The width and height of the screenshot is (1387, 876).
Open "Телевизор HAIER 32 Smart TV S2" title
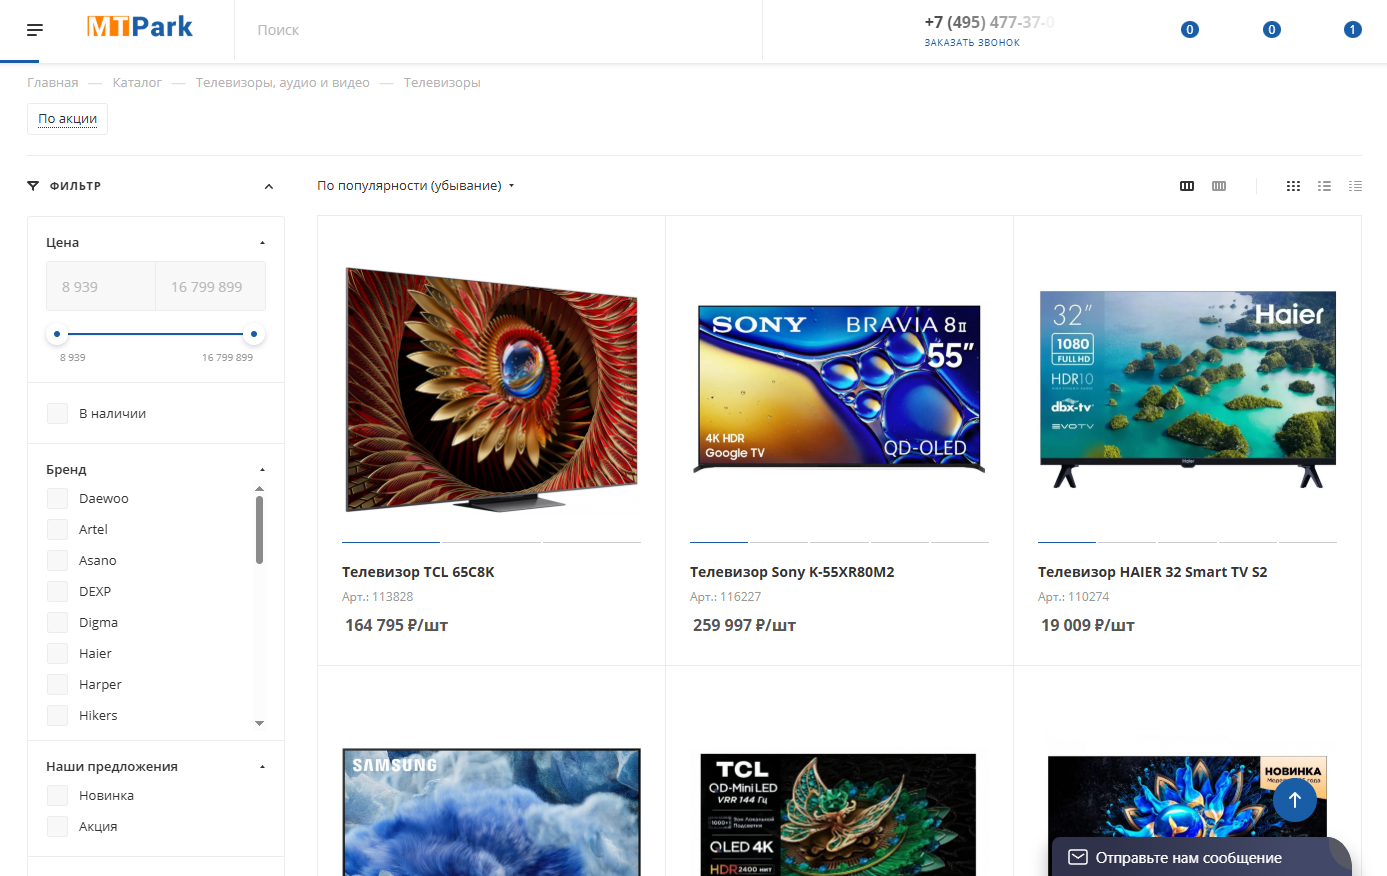click(x=1152, y=572)
